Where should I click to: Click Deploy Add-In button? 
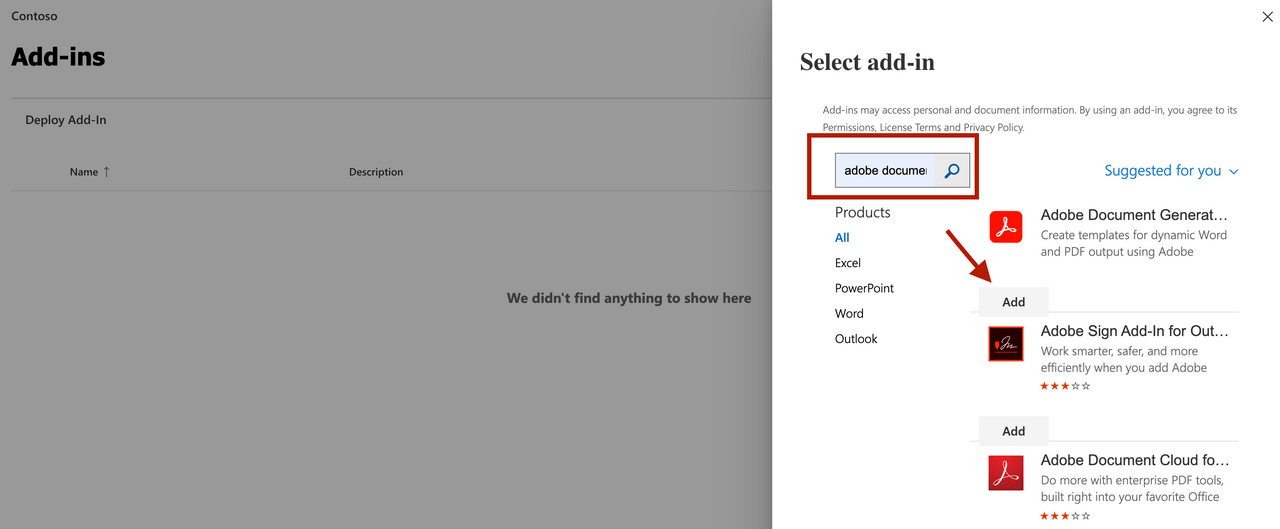point(66,120)
